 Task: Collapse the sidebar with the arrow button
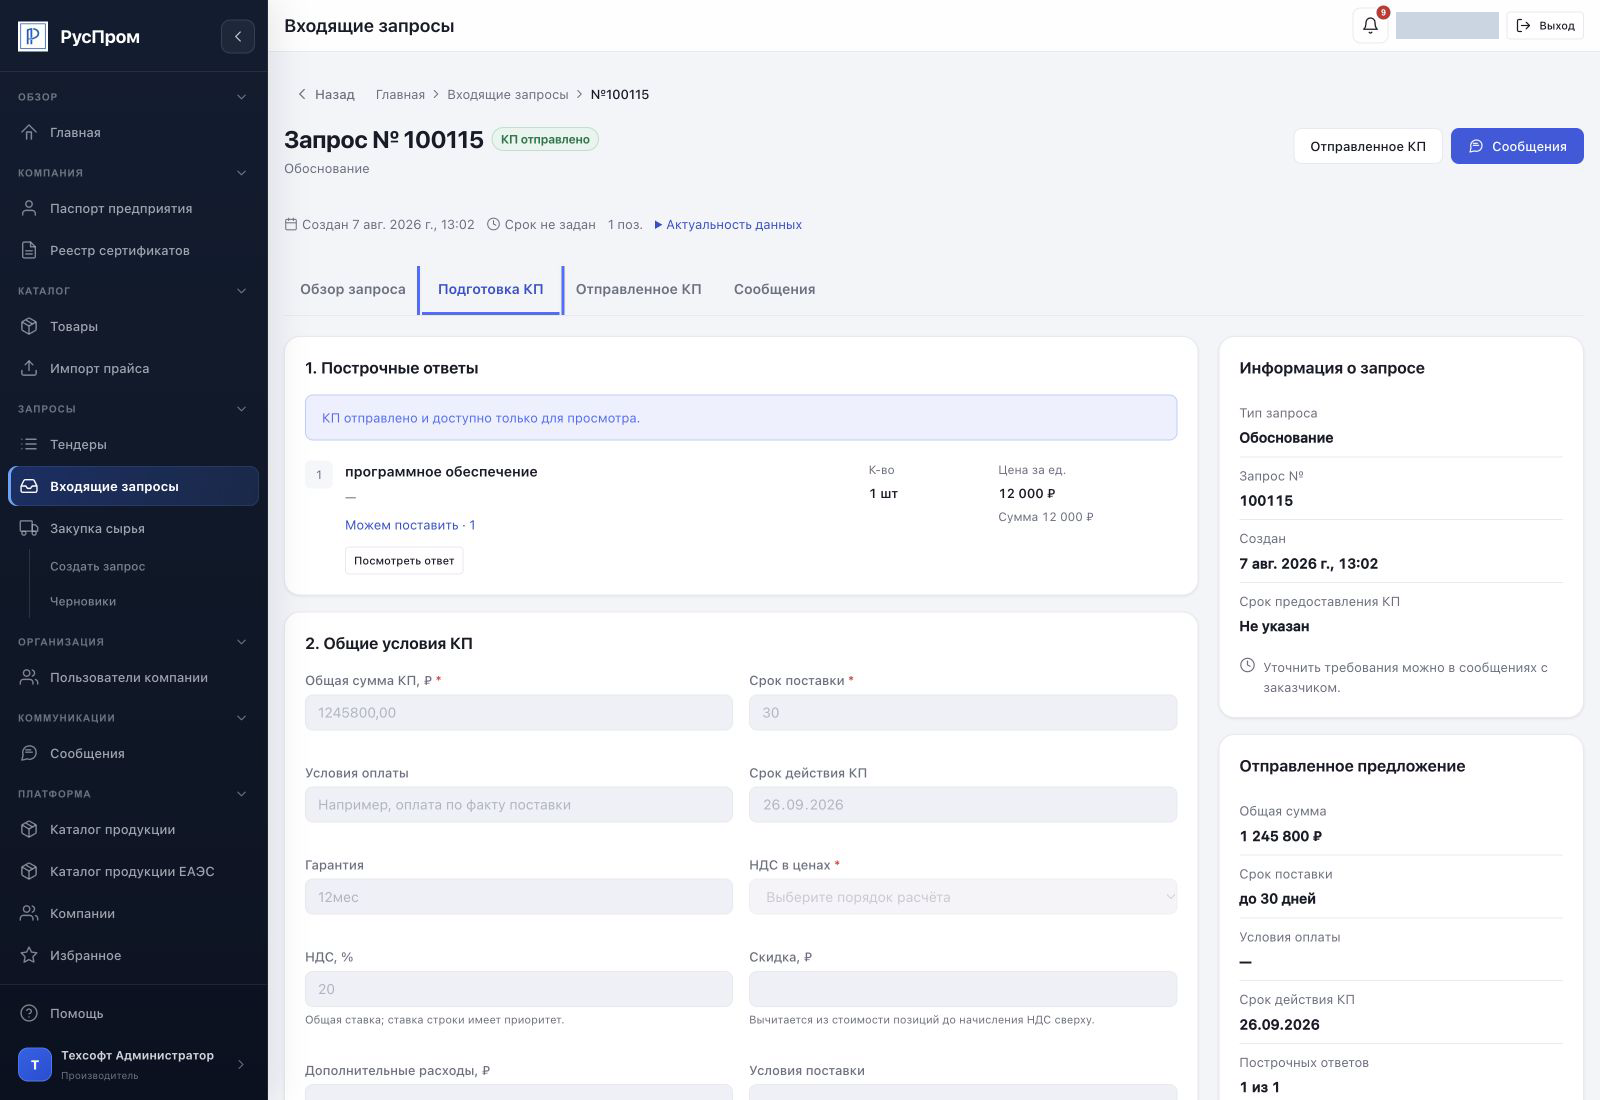click(238, 36)
